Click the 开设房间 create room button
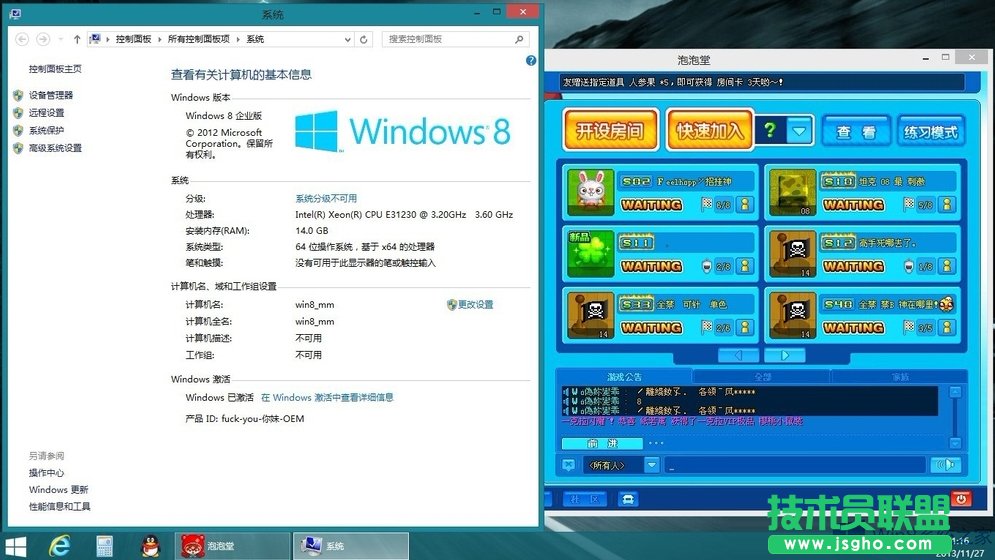Viewport: 995px width, 560px height. pyautogui.click(x=610, y=130)
